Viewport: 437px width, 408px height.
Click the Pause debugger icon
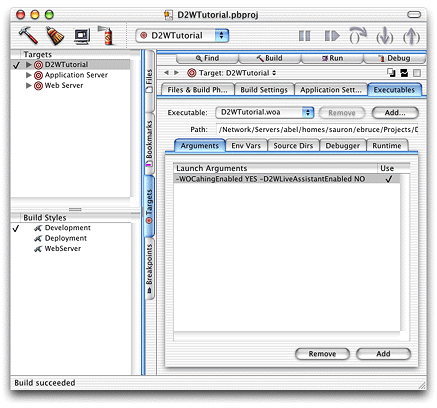[x=304, y=36]
